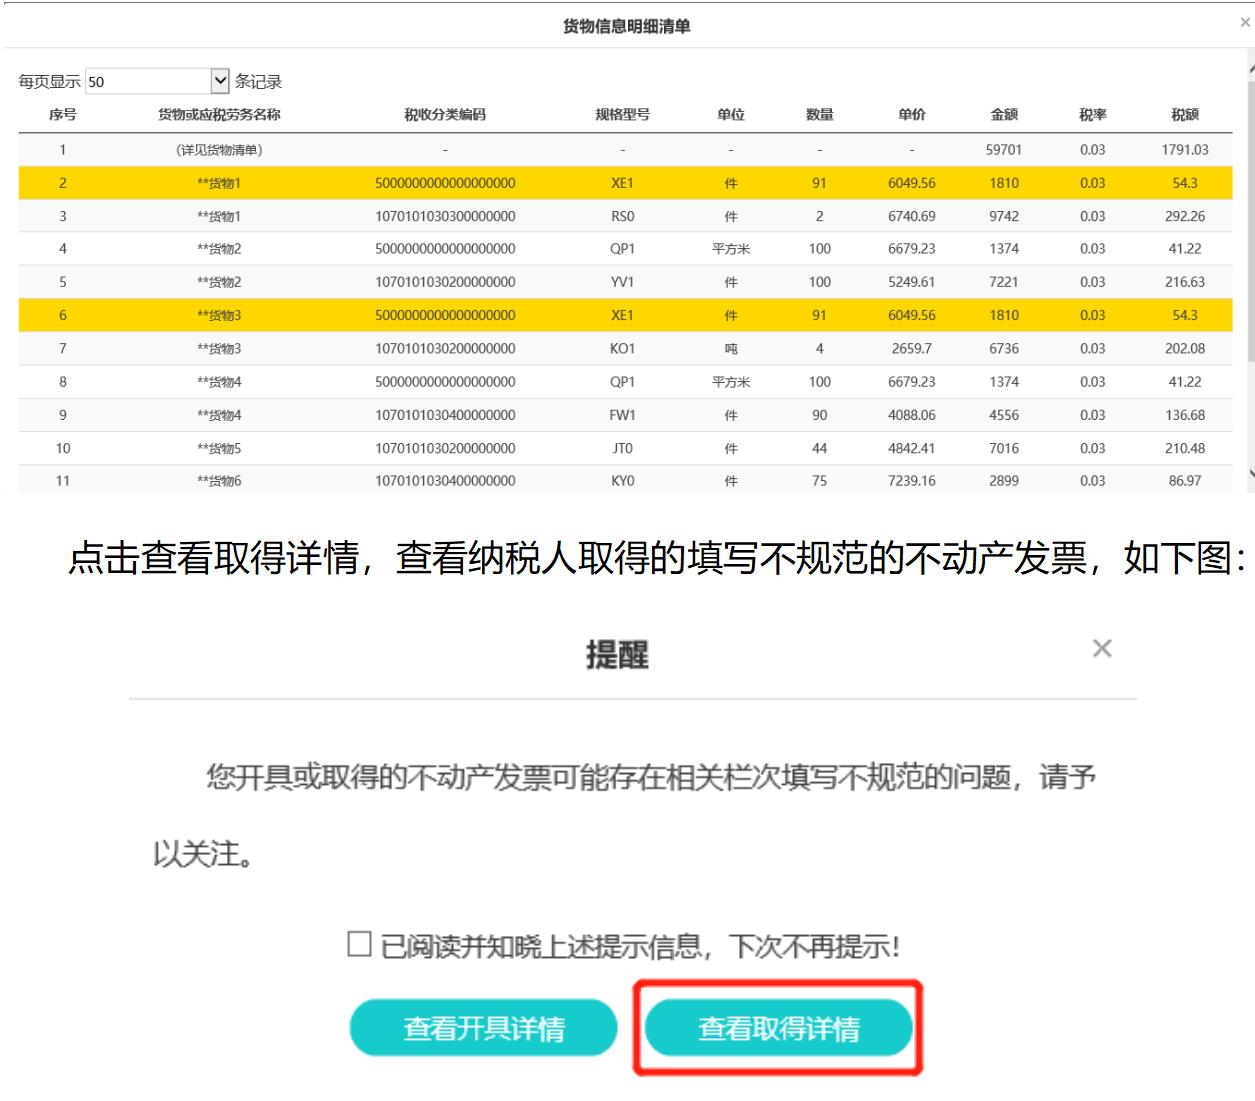Click the 税额 column header
The image size is (1255, 1101).
click(x=1185, y=115)
